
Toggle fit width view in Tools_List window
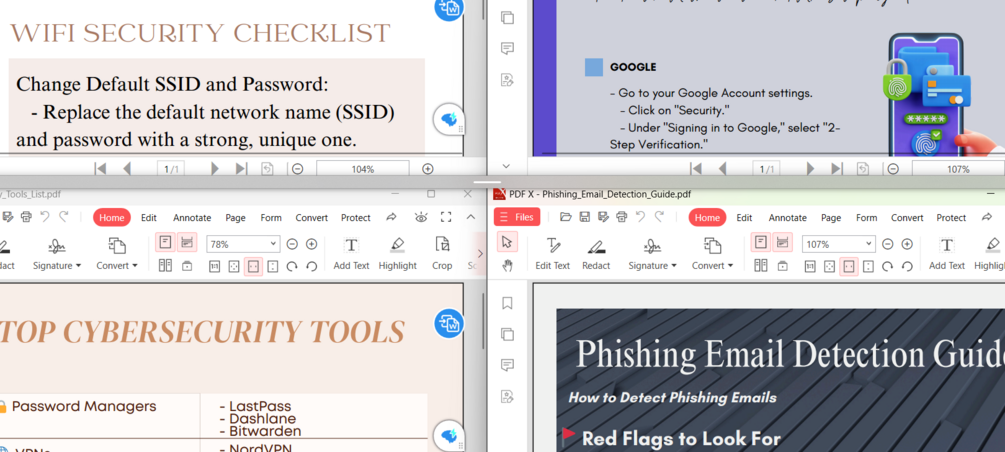coord(254,266)
